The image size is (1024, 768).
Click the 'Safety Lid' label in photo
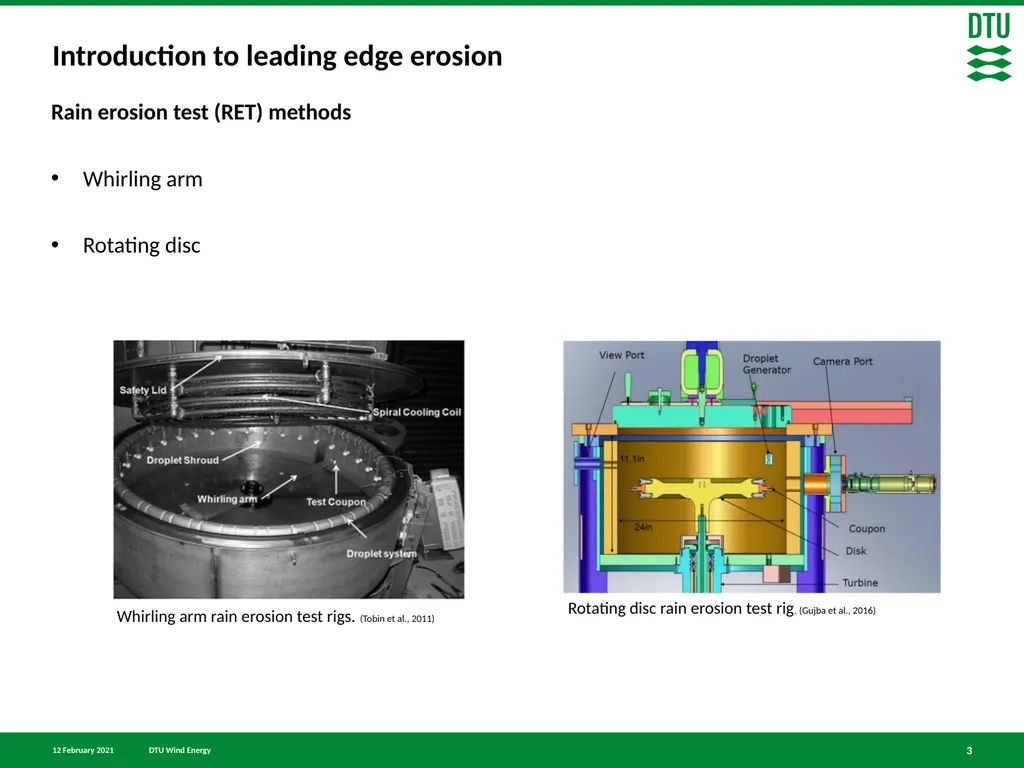tap(143, 390)
